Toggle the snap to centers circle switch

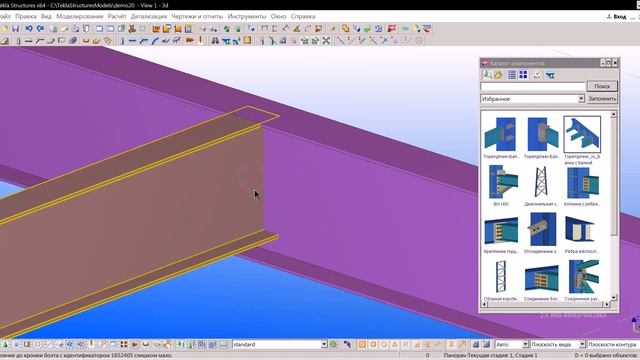pyautogui.click(x=384, y=344)
